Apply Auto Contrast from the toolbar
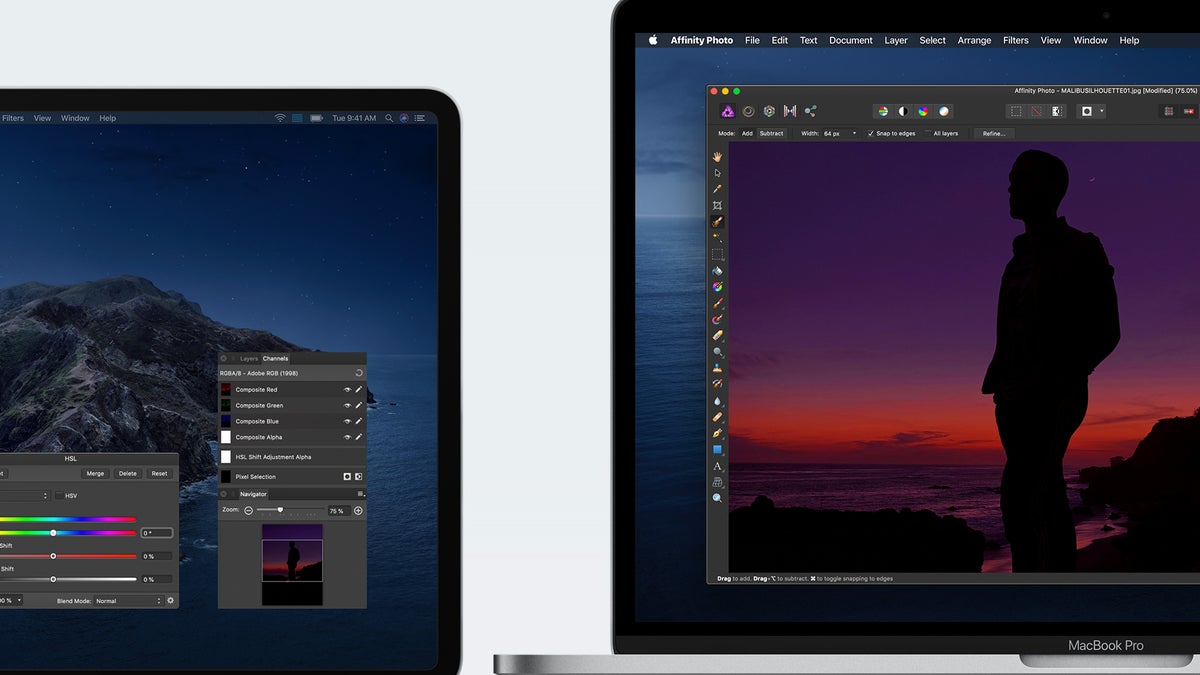 coord(903,111)
